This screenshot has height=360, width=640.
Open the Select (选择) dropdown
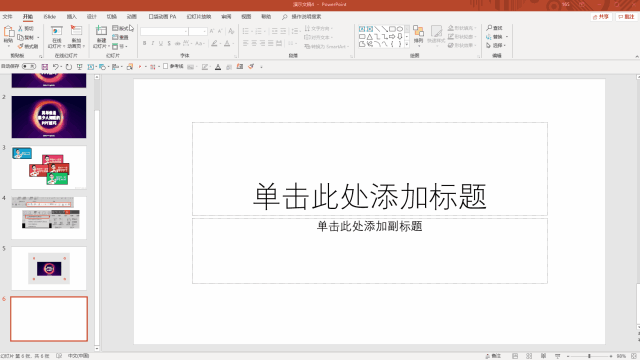coord(496,45)
